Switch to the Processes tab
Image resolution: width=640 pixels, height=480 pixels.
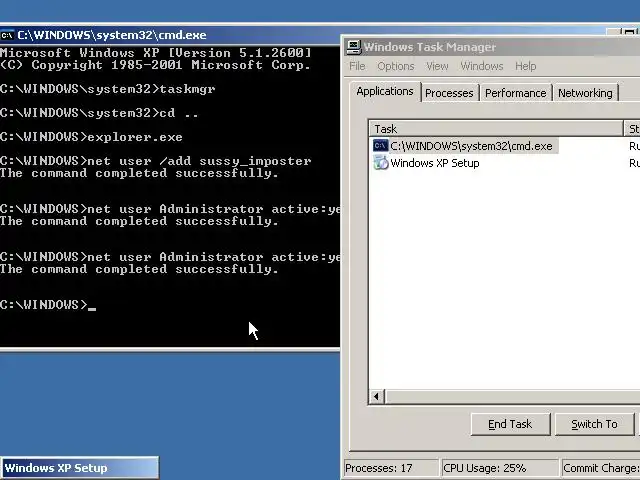[449, 93]
